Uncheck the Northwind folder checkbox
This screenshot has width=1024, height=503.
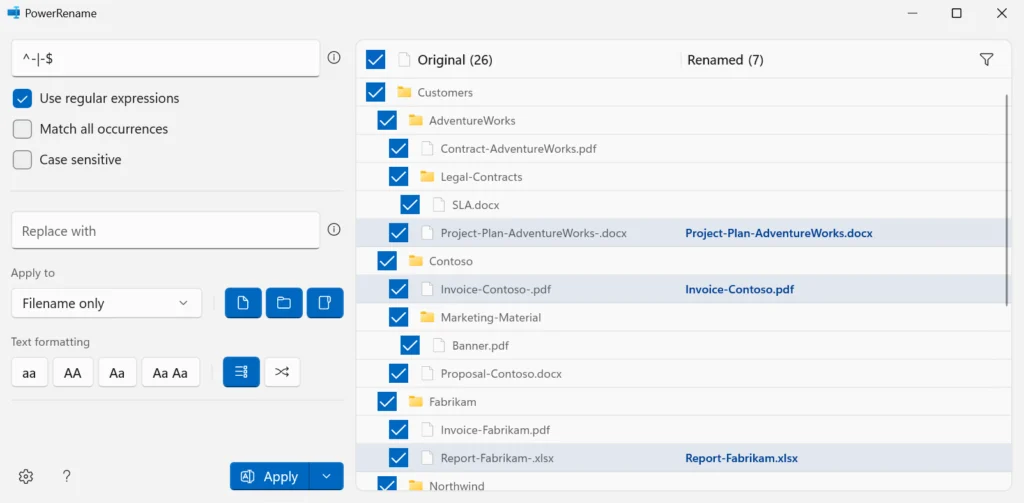pos(387,485)
